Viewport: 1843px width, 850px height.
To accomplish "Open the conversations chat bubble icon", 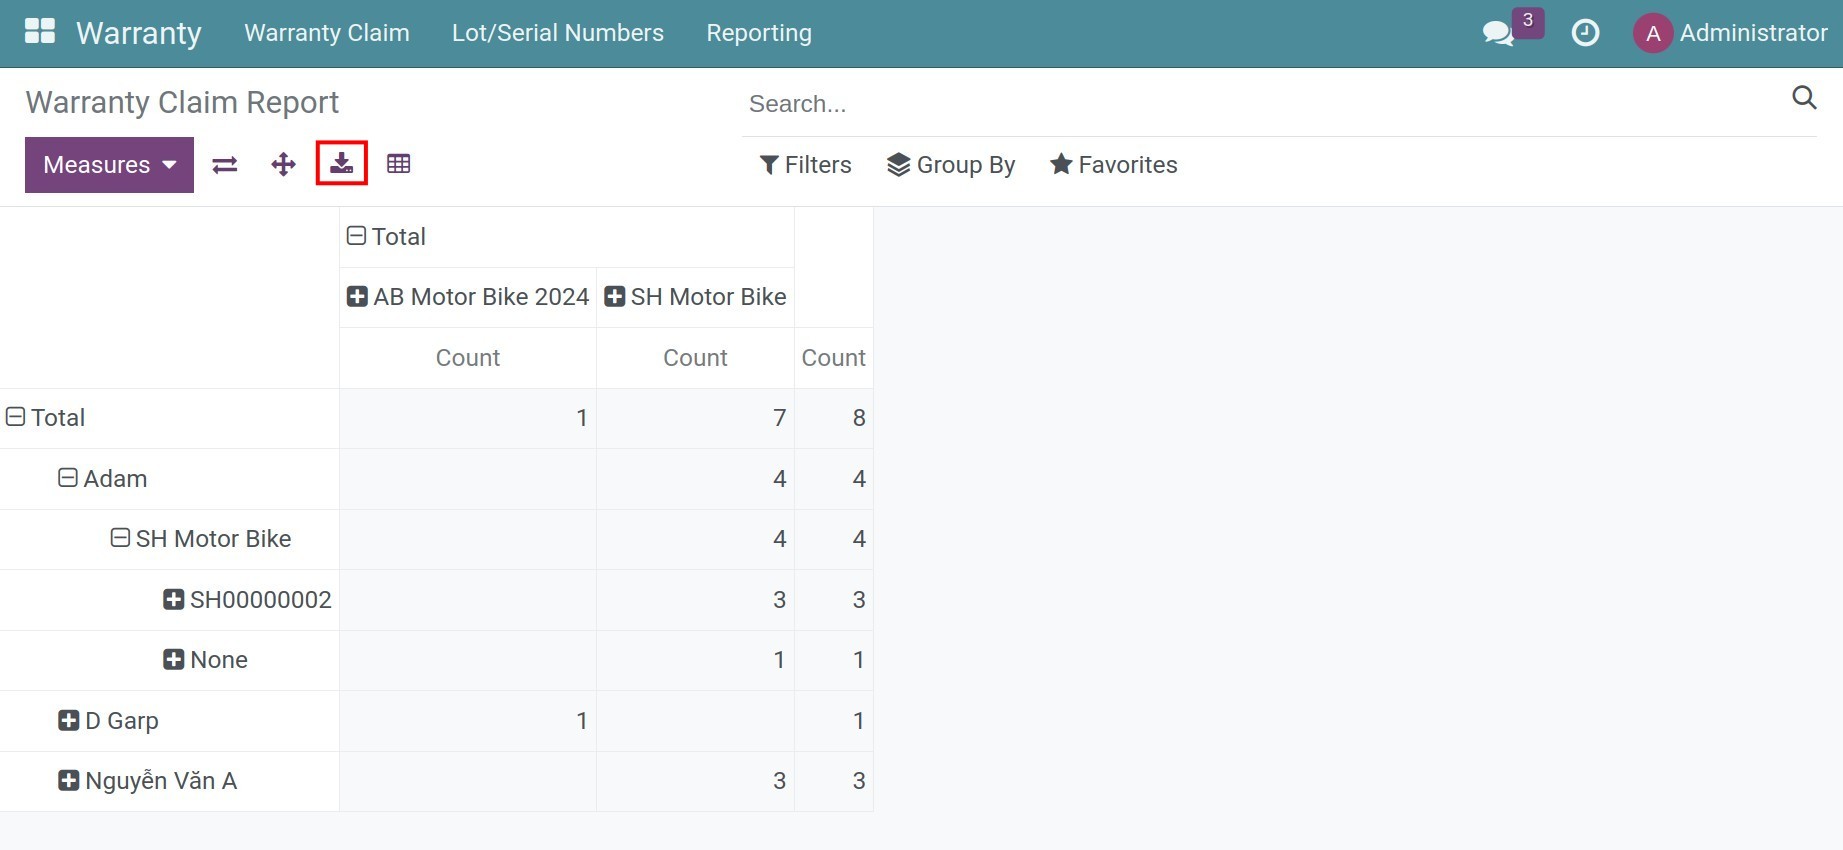I will (x=1498, y=33).
